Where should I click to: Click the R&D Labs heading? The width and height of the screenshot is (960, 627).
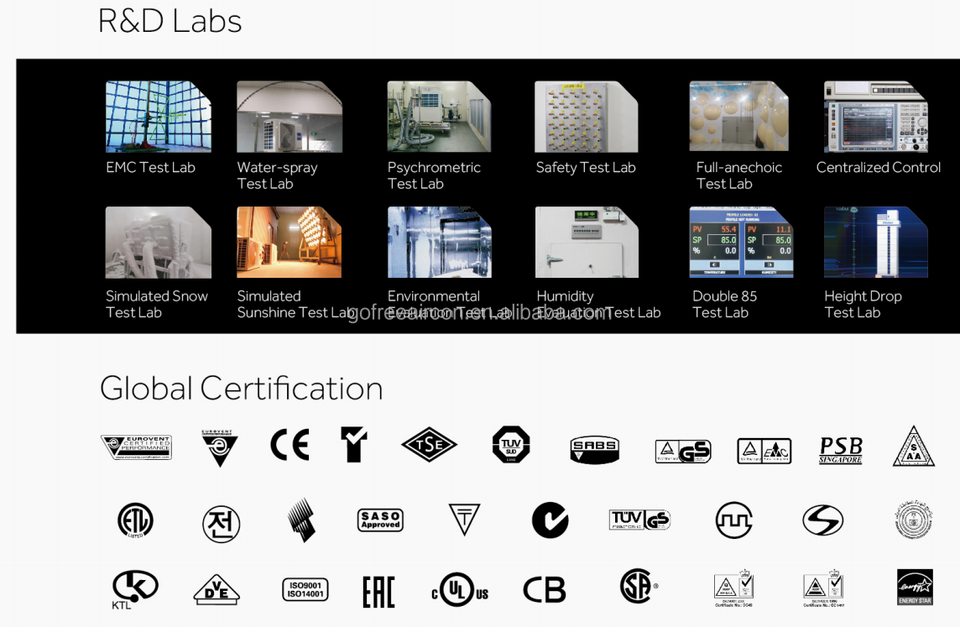170,21
